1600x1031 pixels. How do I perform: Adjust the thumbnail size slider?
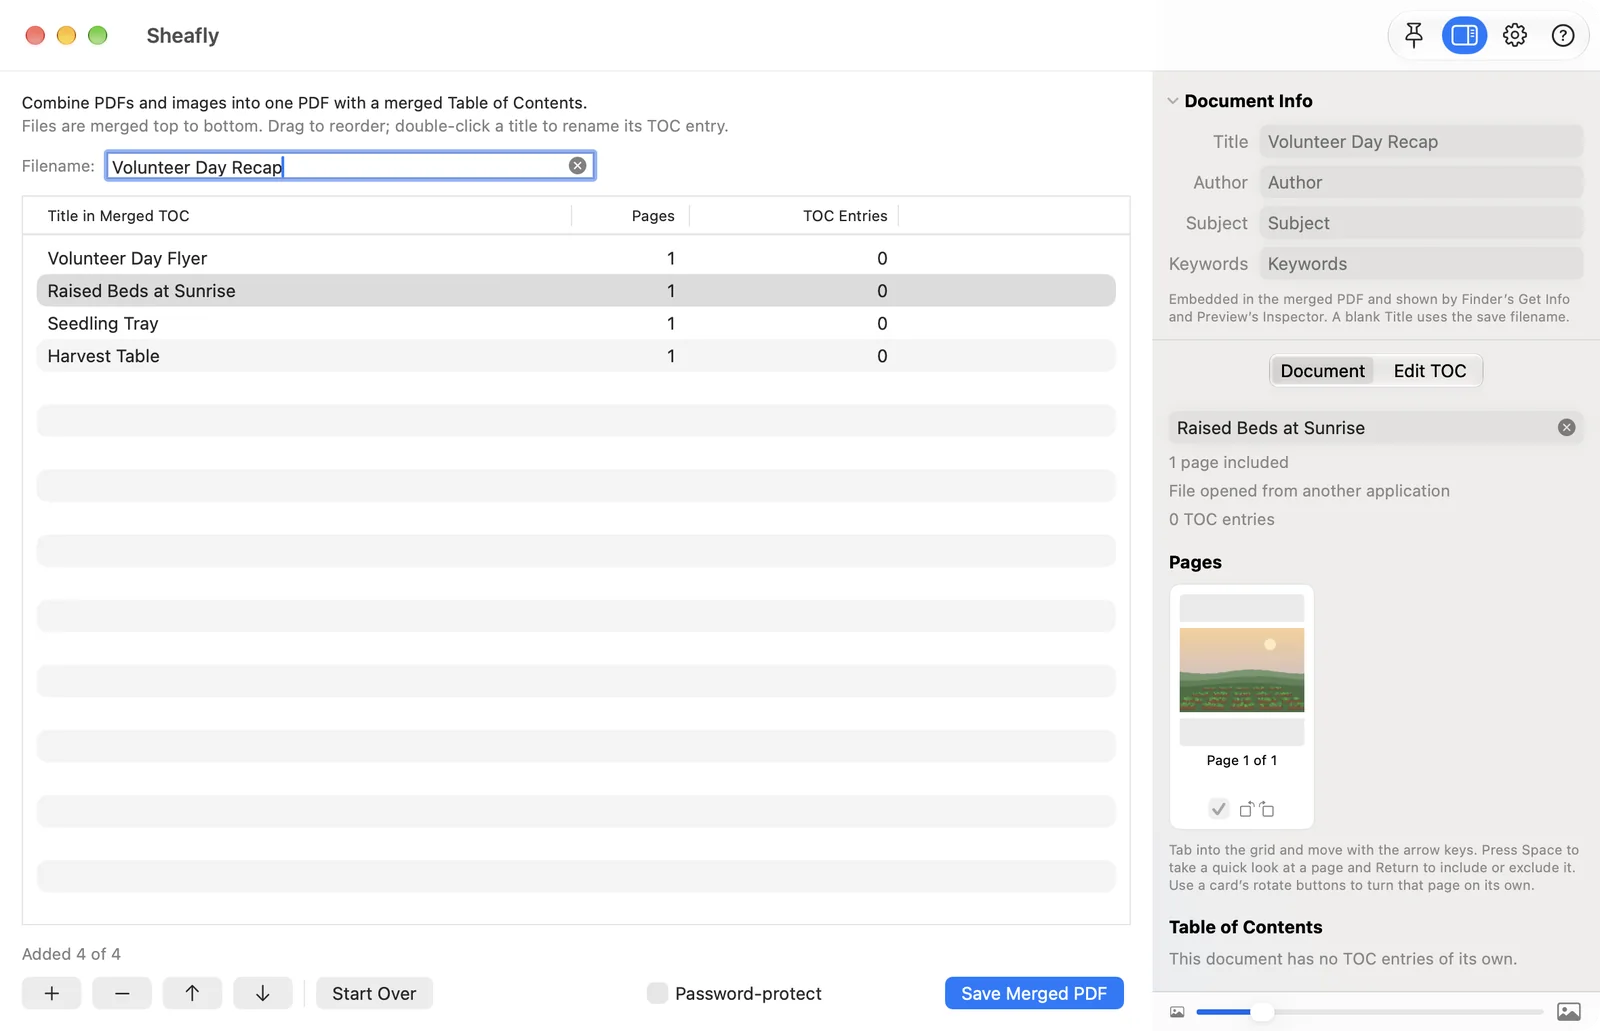1263,1012
